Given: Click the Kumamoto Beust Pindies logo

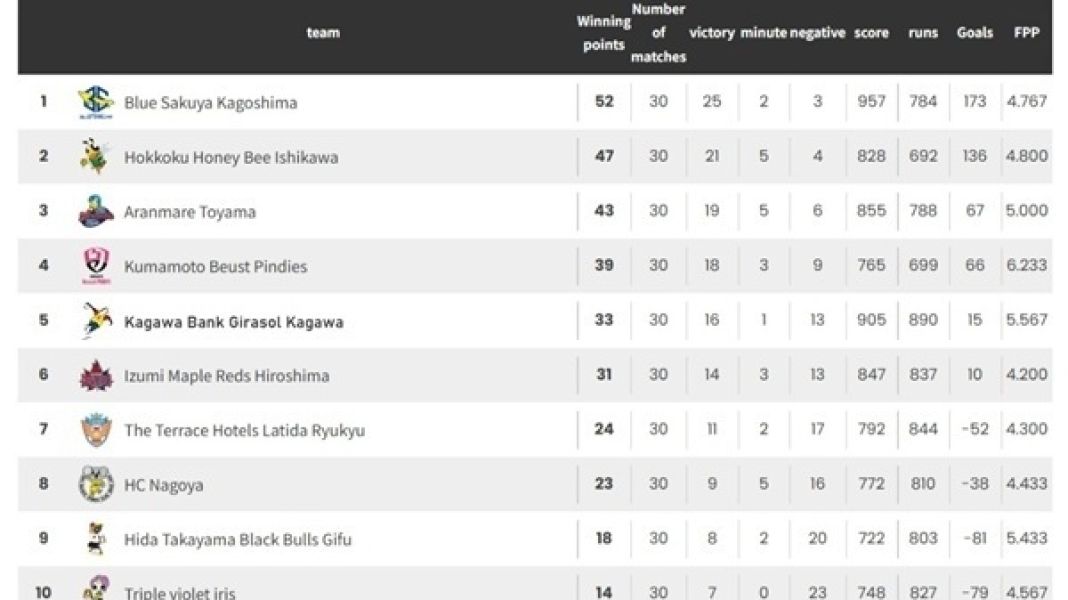Looking at the screenshot, I should click(x=96, y=266).
